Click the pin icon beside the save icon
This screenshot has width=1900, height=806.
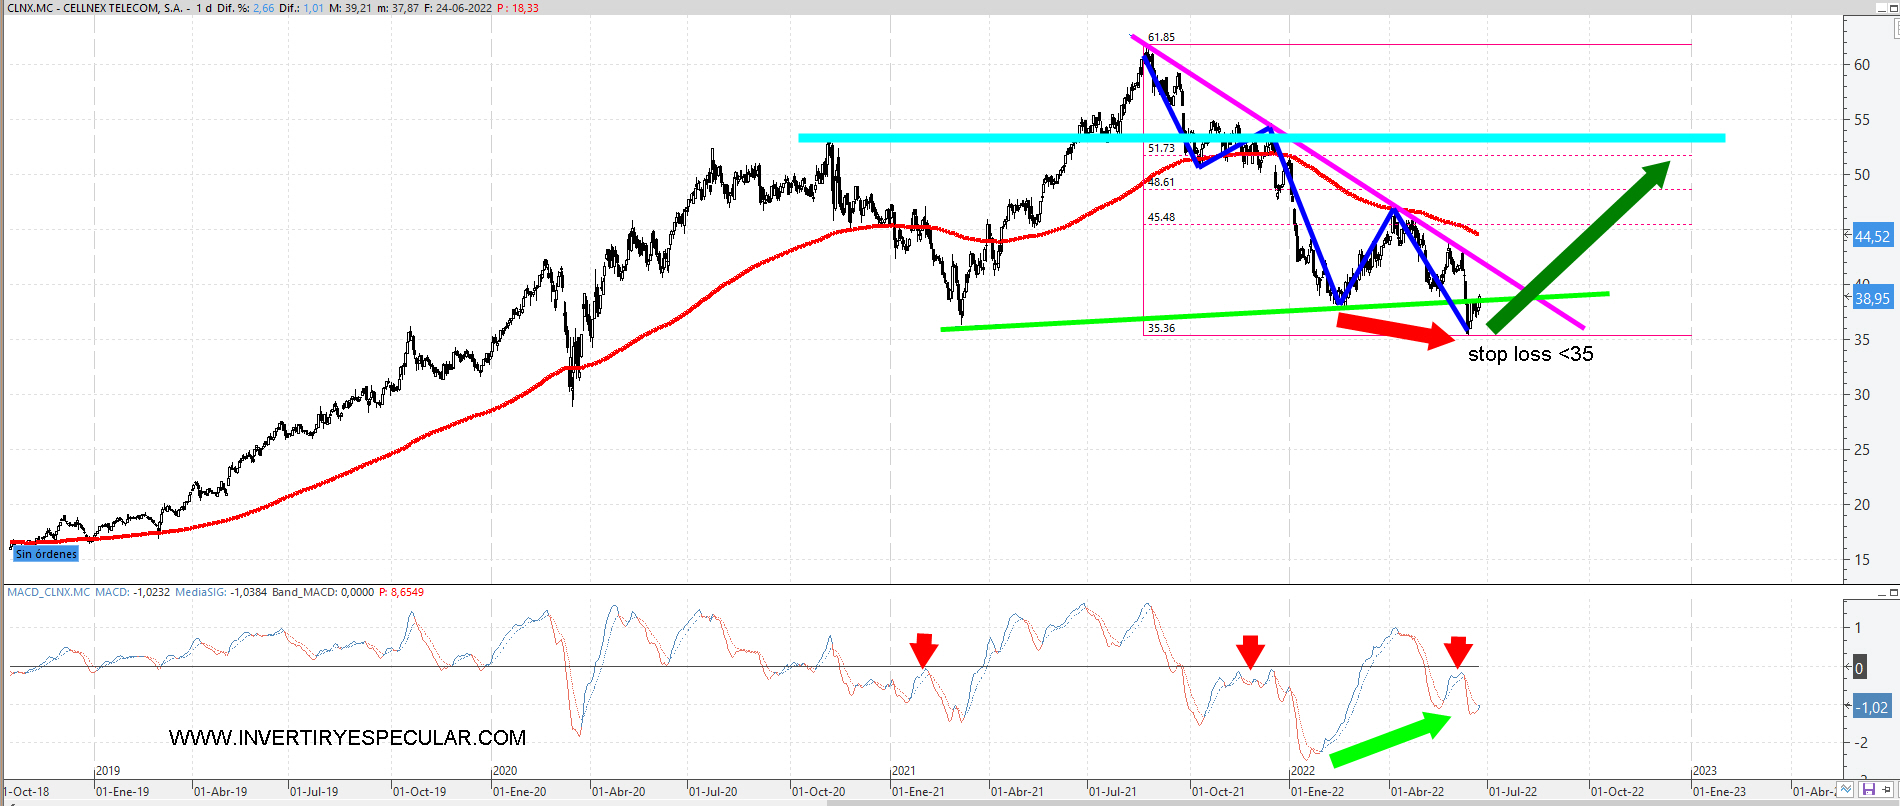tap(1885, 790)
